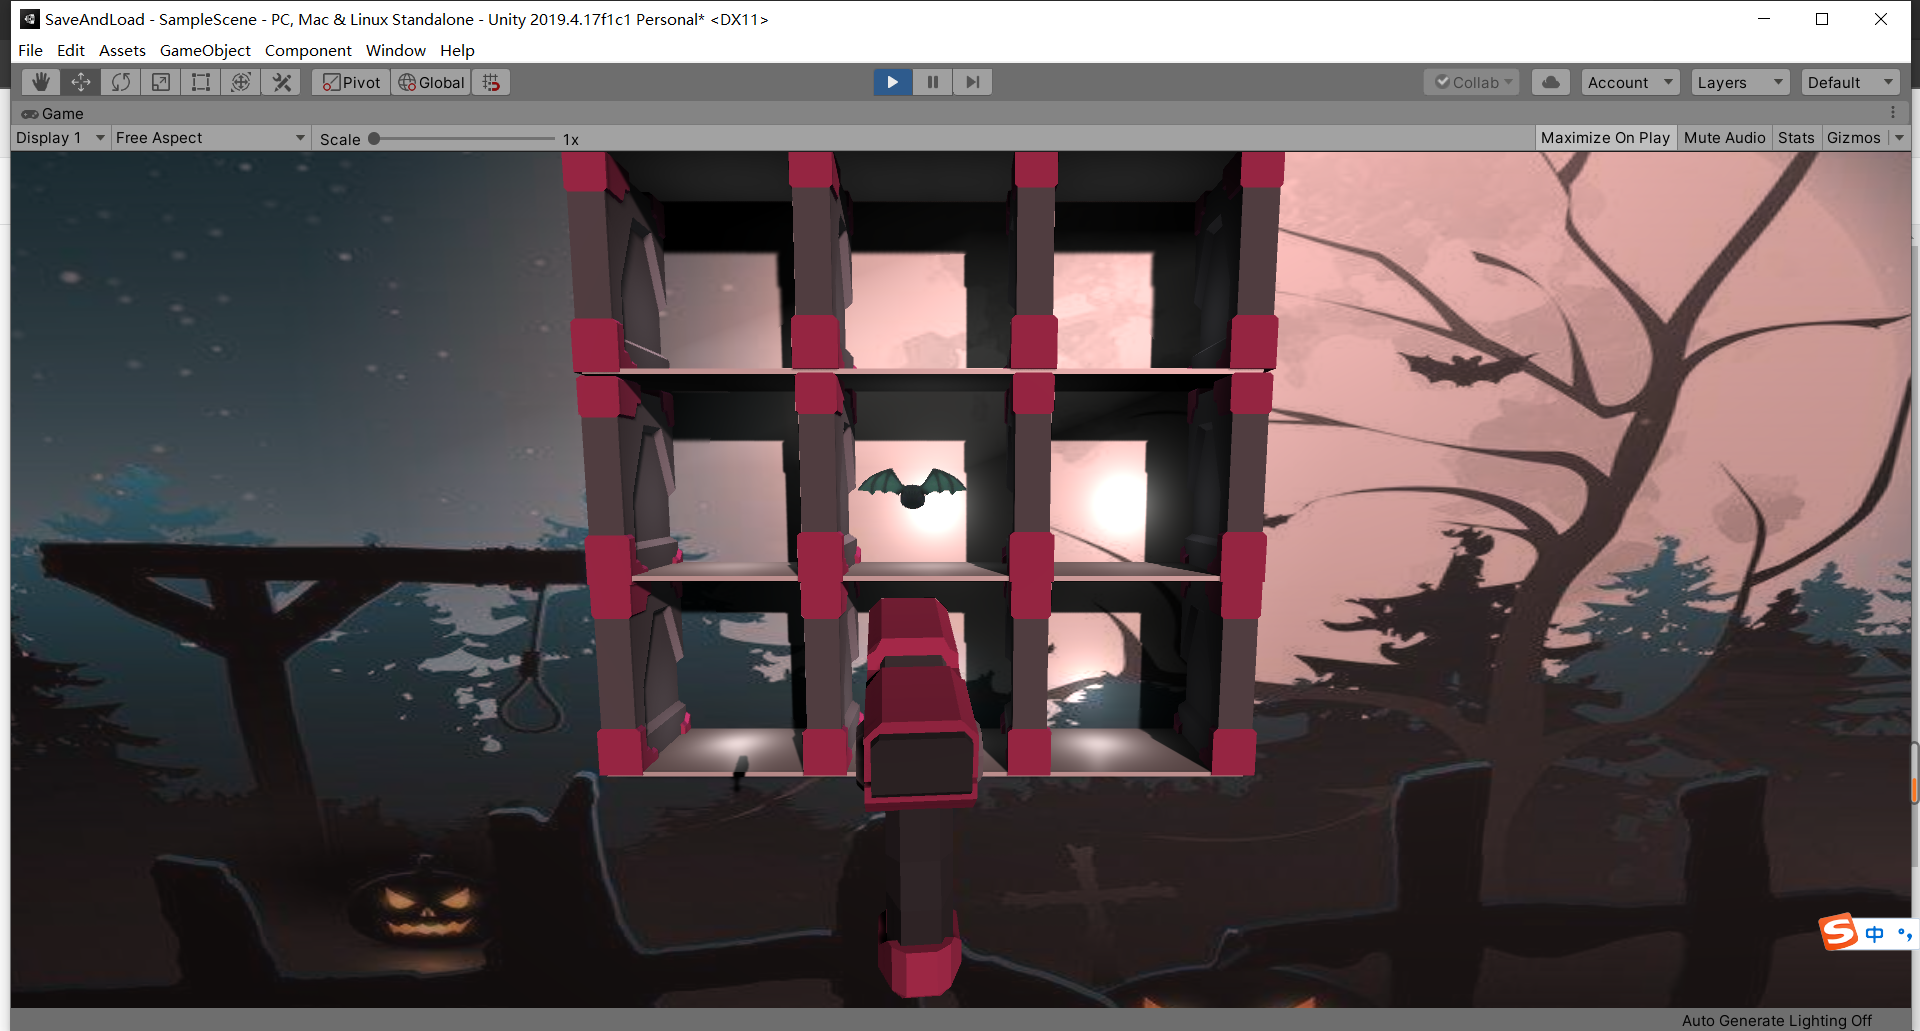This screenshot has width=1920, height=1031.
Task: Toggle Global handle orientation
Action: point(430,82)
